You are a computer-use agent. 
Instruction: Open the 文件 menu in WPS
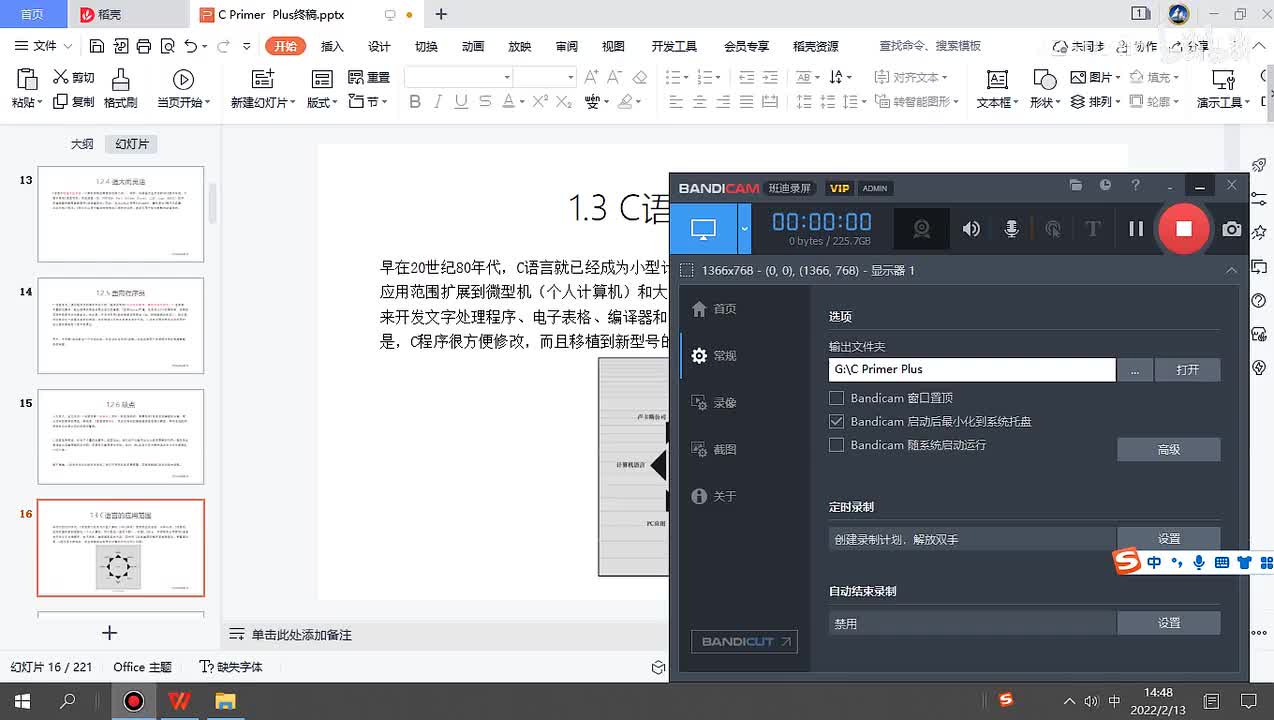point(44,46)
